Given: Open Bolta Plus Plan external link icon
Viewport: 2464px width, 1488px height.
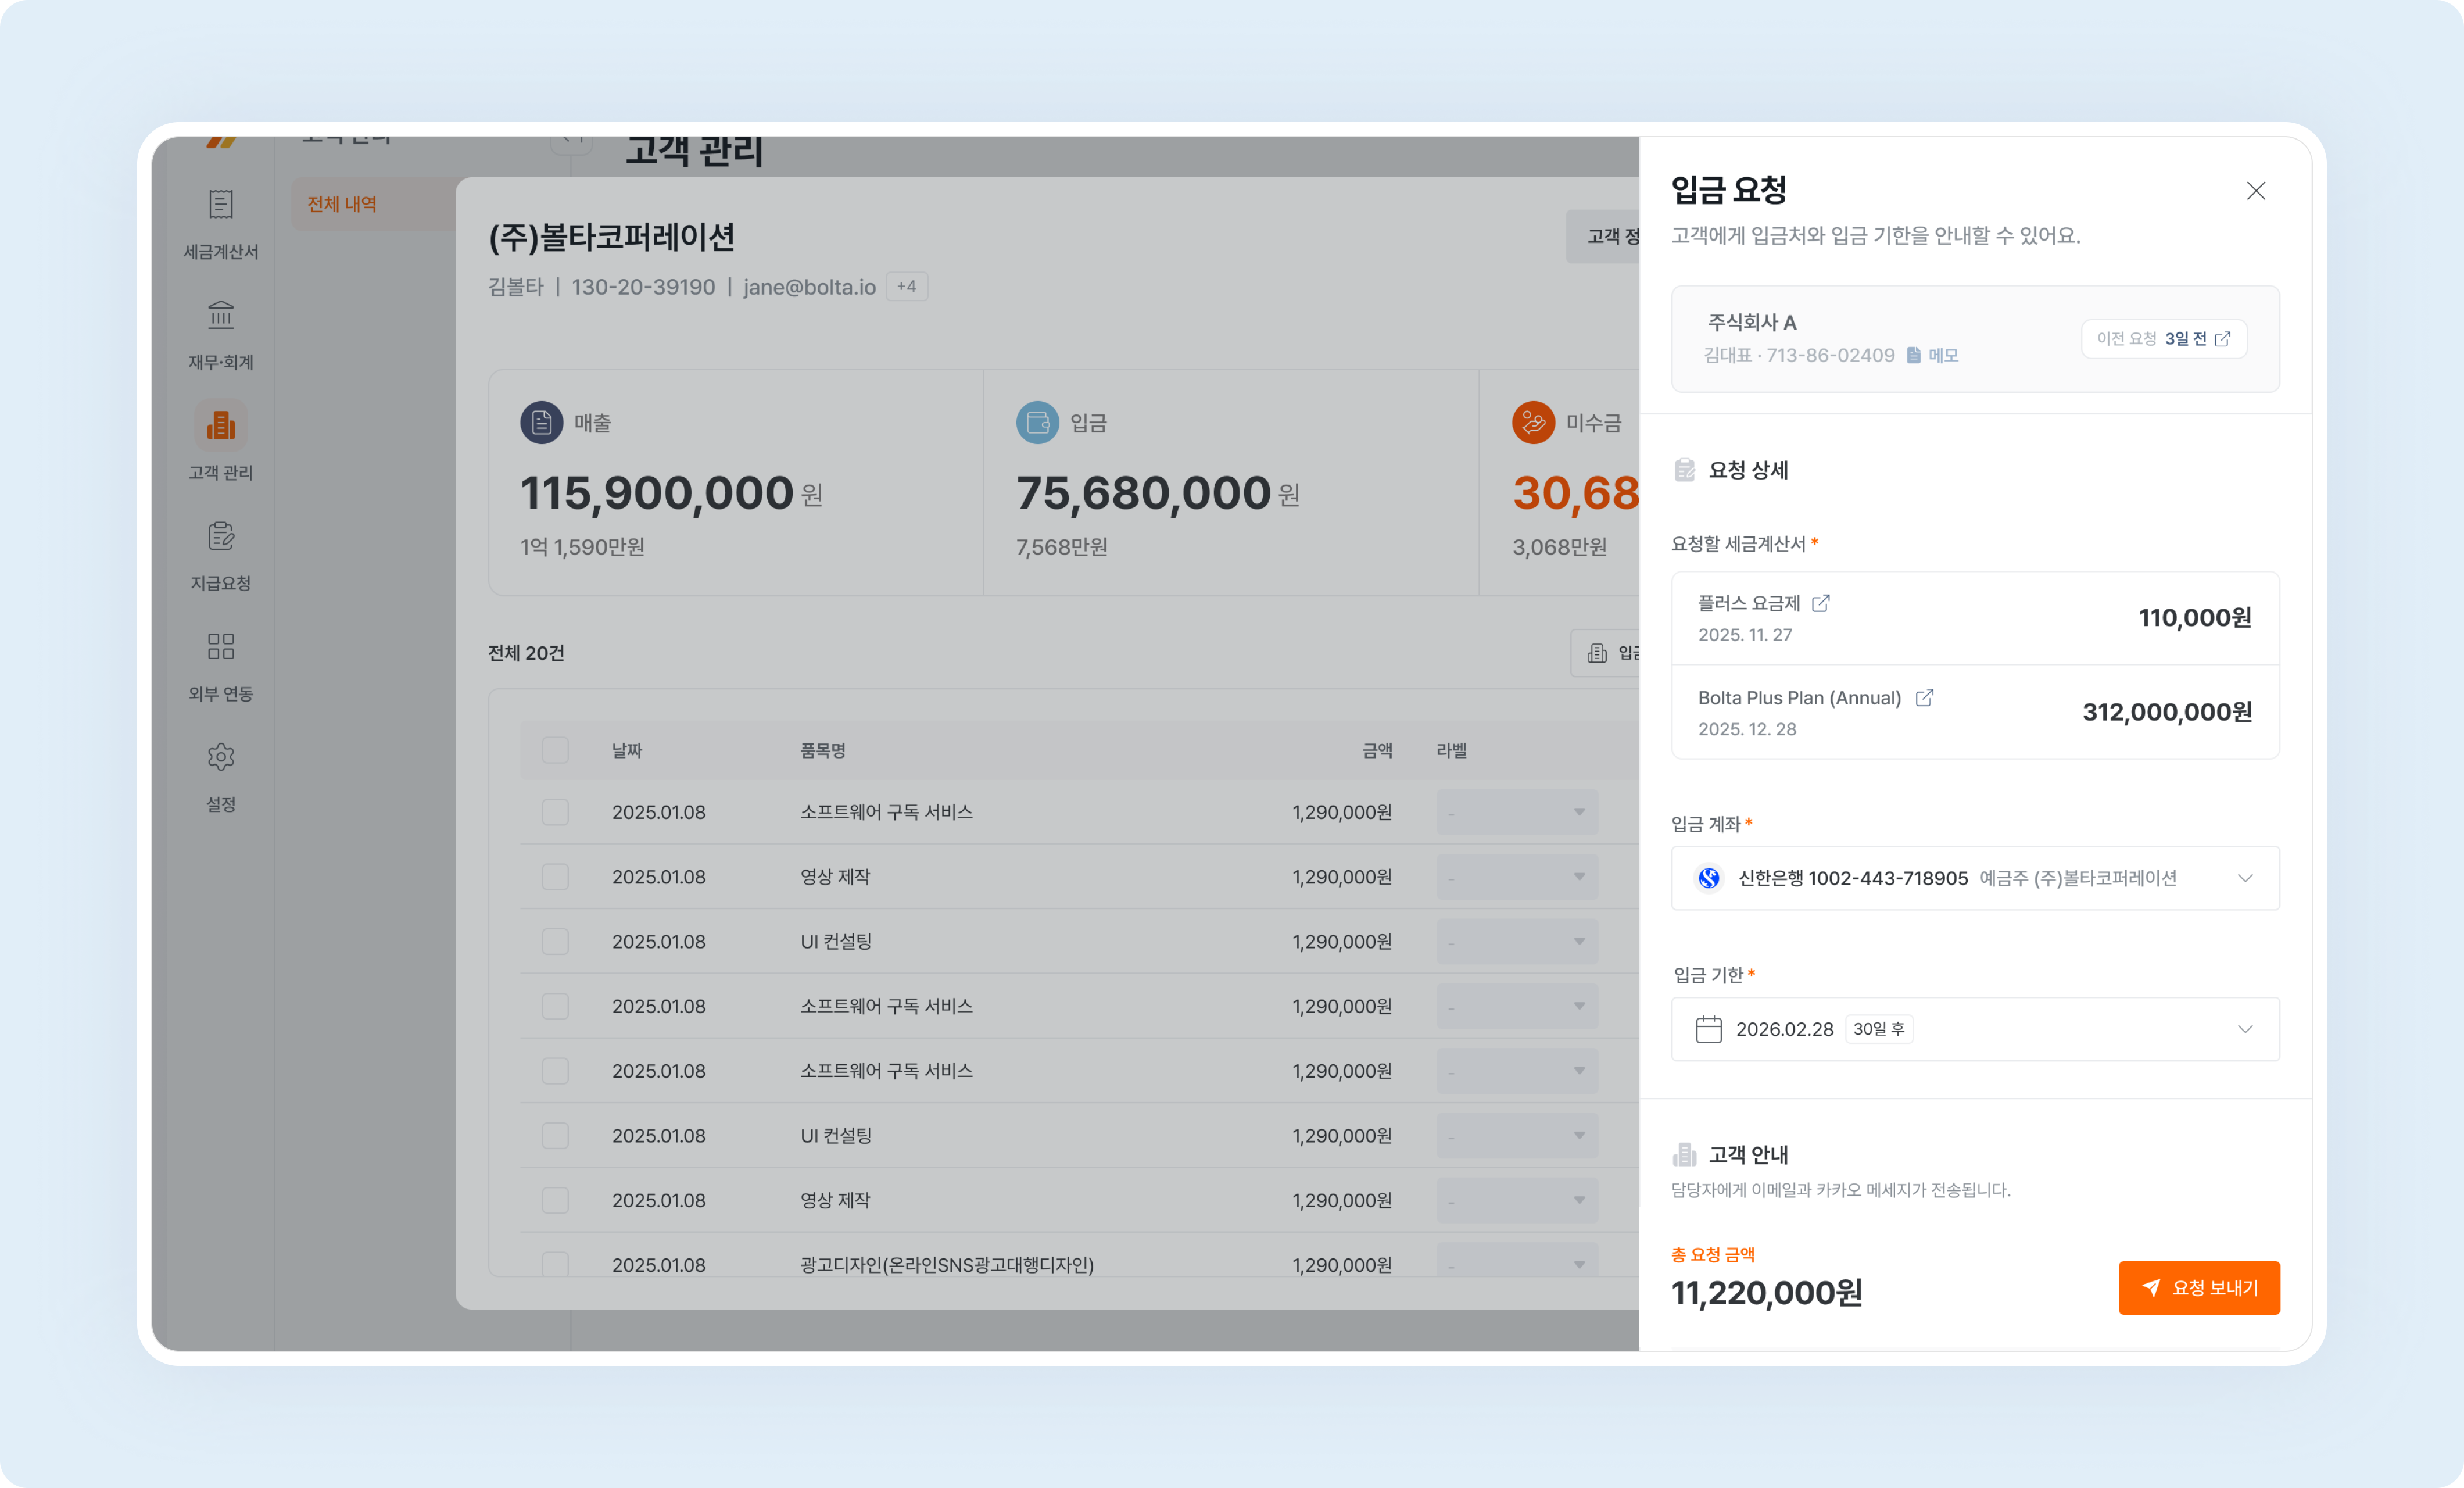Looking at the screenshot, I should tap(1924, 698).
